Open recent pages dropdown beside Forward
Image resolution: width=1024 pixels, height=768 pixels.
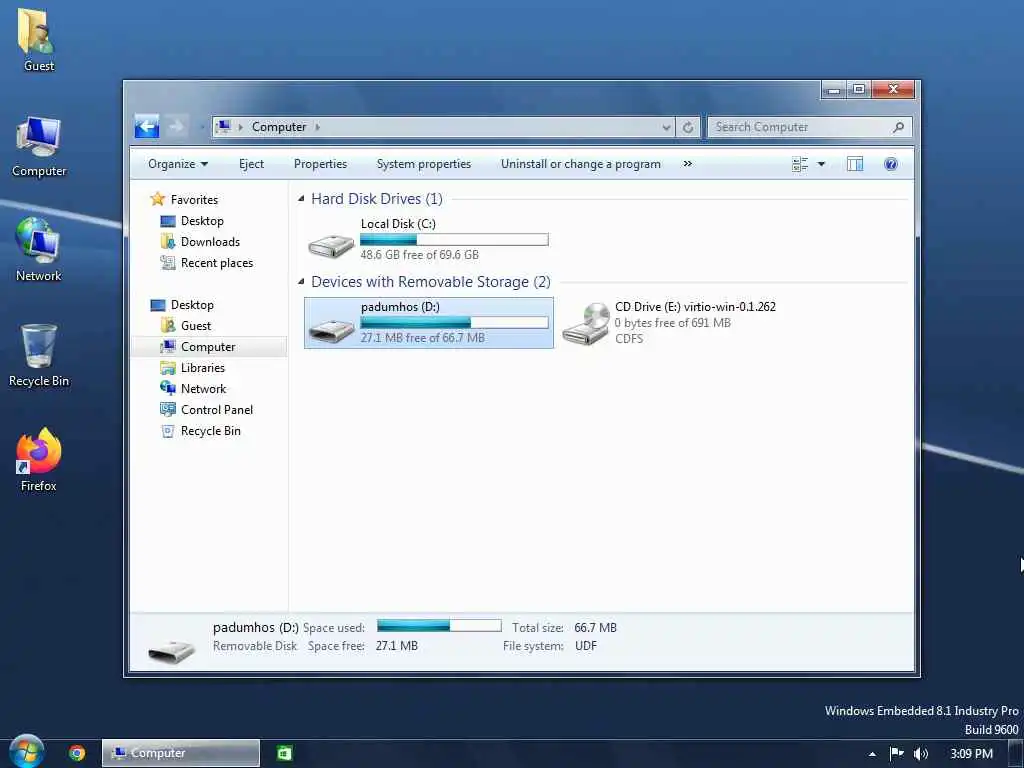click(202, 127)
